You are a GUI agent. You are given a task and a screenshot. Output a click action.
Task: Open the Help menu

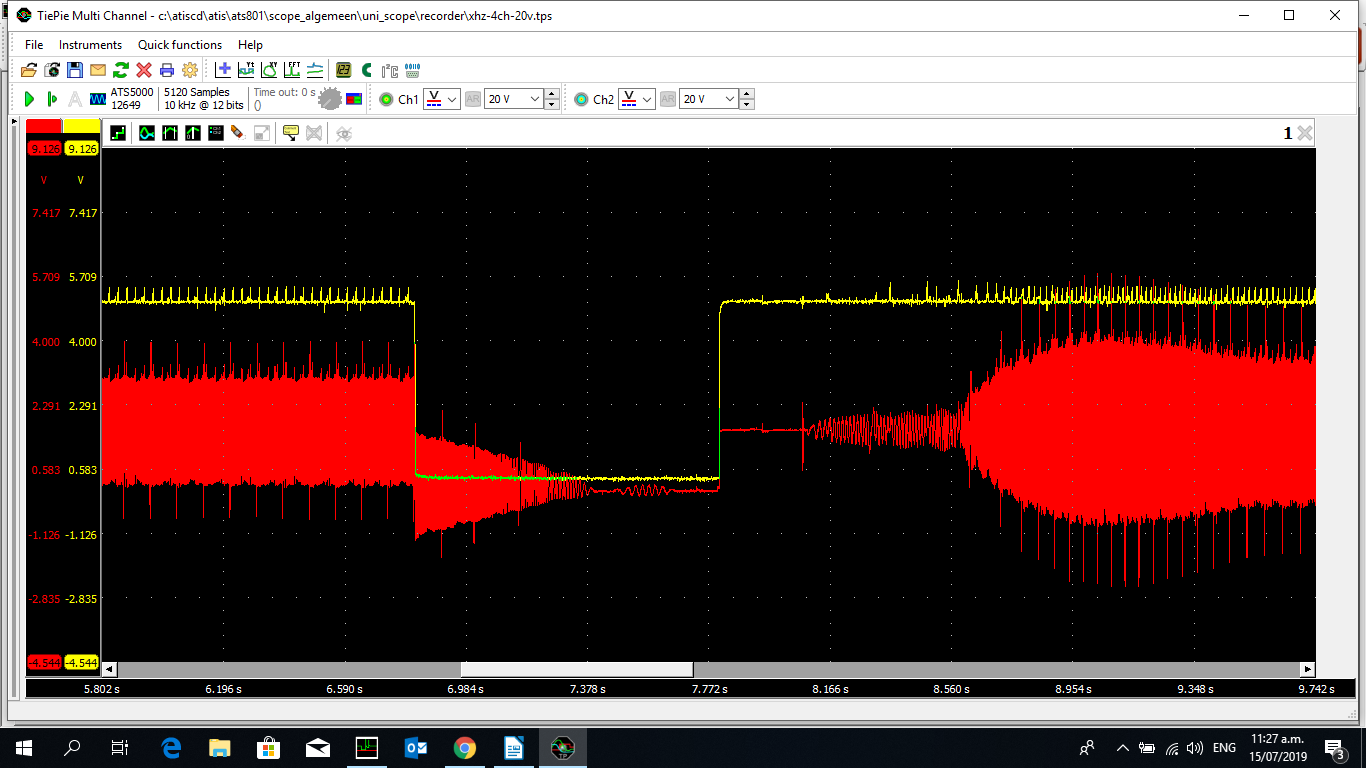click(x=250, y=45)
